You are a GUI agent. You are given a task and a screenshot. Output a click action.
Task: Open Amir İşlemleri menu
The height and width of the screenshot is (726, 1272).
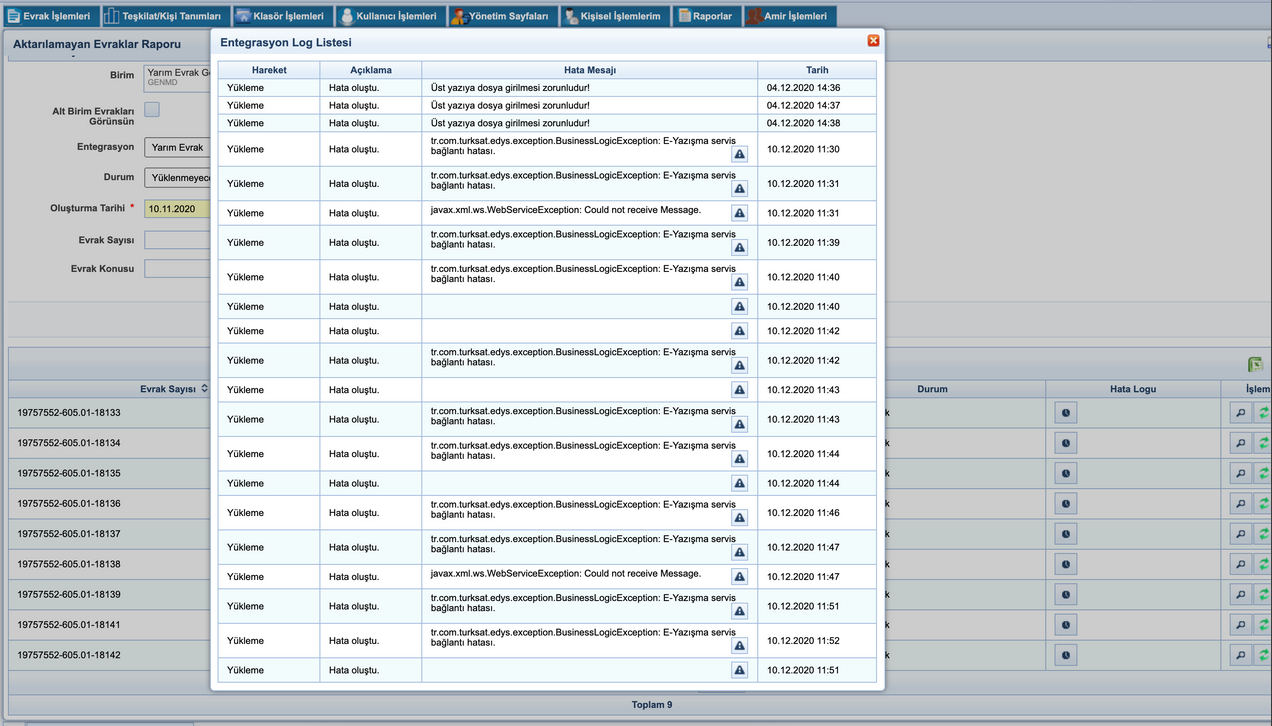click(790, 16)
